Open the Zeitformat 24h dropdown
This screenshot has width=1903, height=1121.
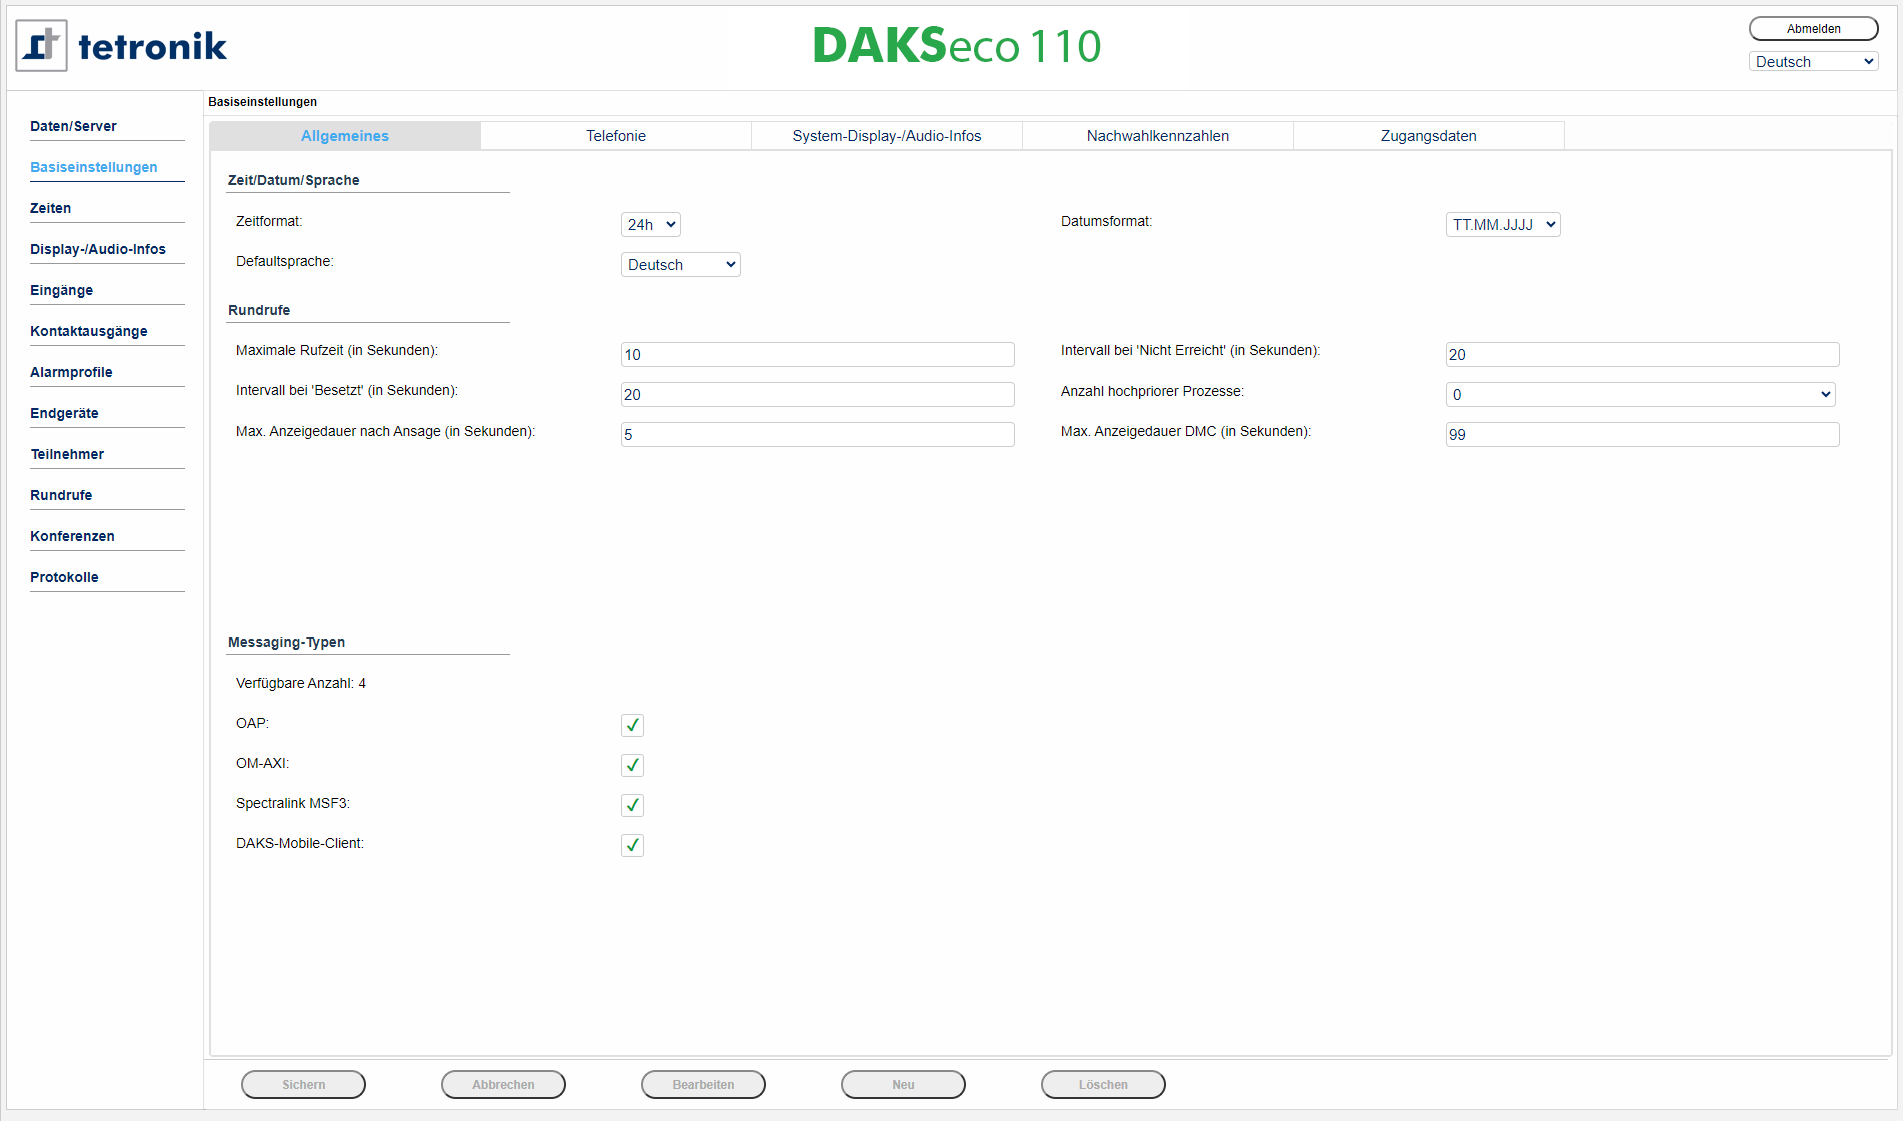tap(651, 225)
